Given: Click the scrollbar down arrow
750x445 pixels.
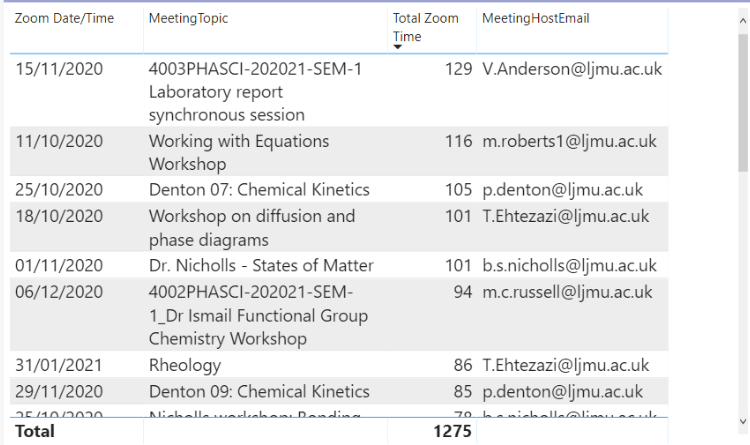Looking at the screenshot, I should point(743,422).
